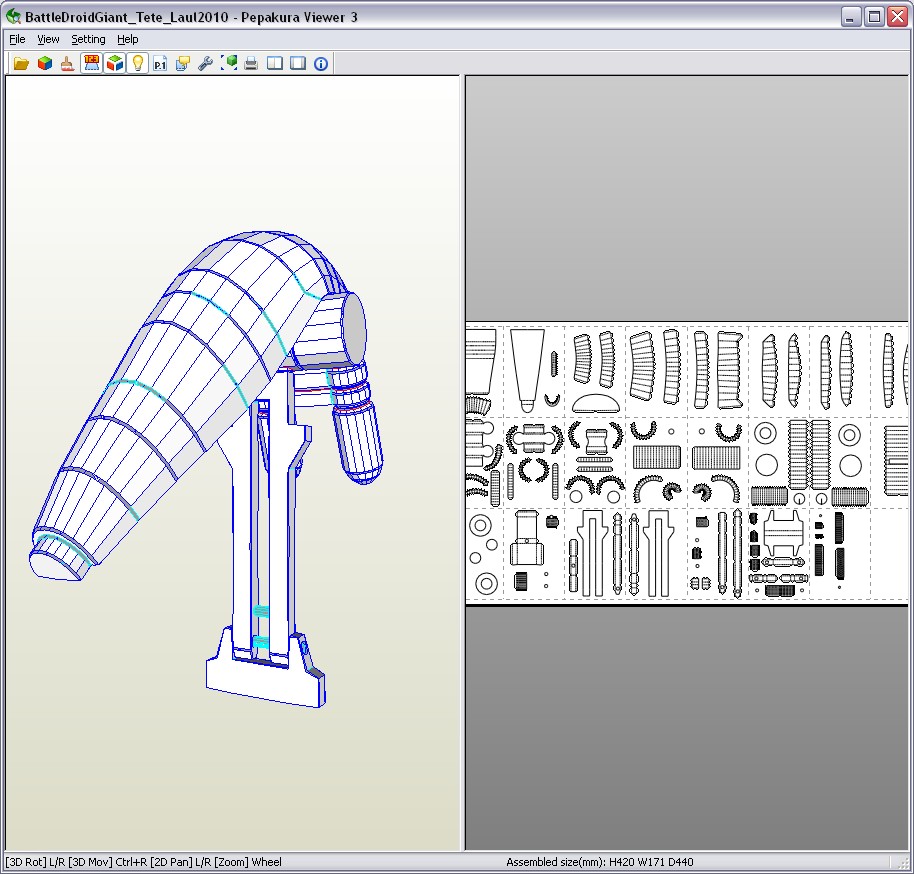Screen dimensions: 914x874
Task: Select the cone-shaped part on pattern sheet
Action: (526, 362)
